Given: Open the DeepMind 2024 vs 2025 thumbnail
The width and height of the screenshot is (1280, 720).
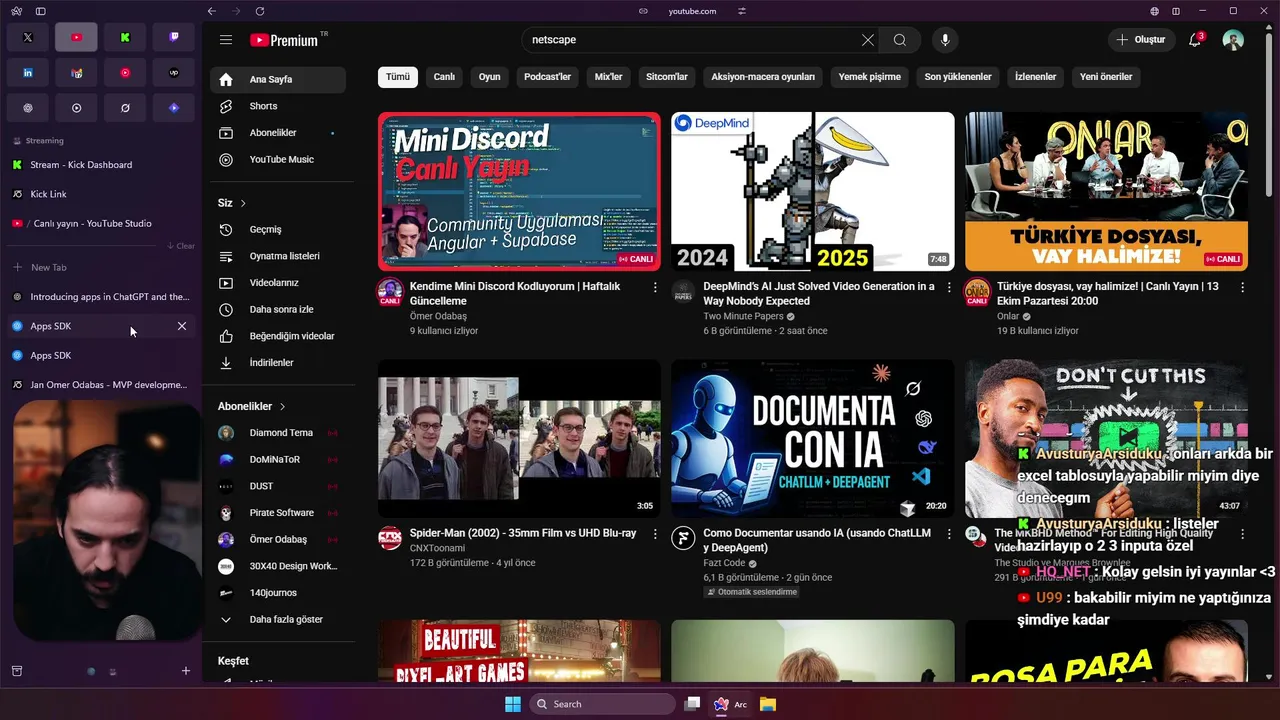Looking at the screenshot, I should [x=813, y=191].
